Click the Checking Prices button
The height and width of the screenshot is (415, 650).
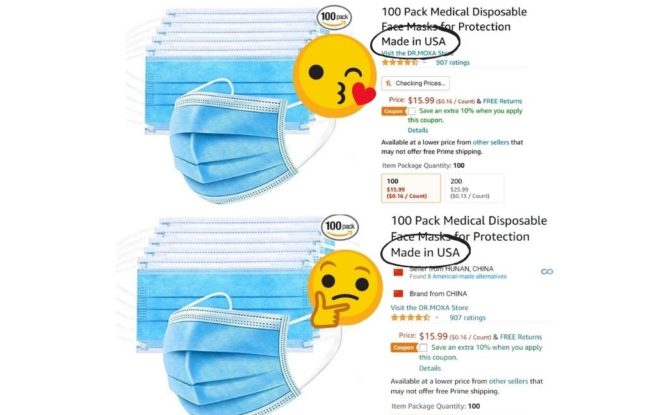(x=415, y=83)
